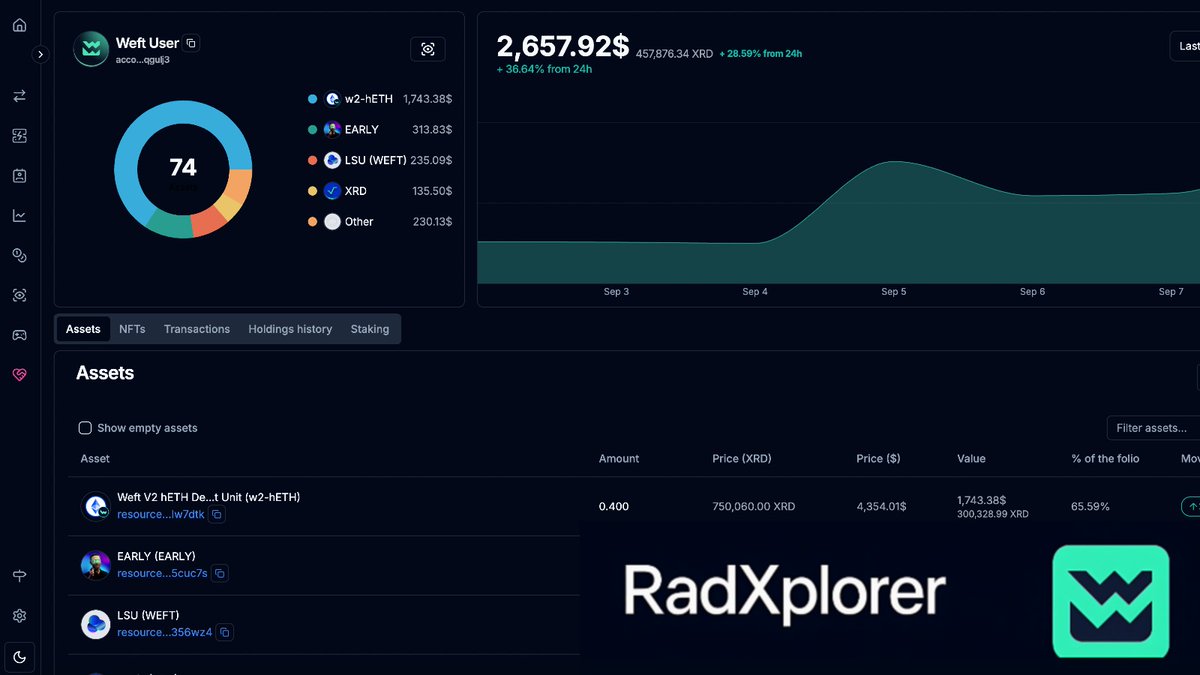Click the move arrow button in w2-hETH row

click(x=1190, y=507)
